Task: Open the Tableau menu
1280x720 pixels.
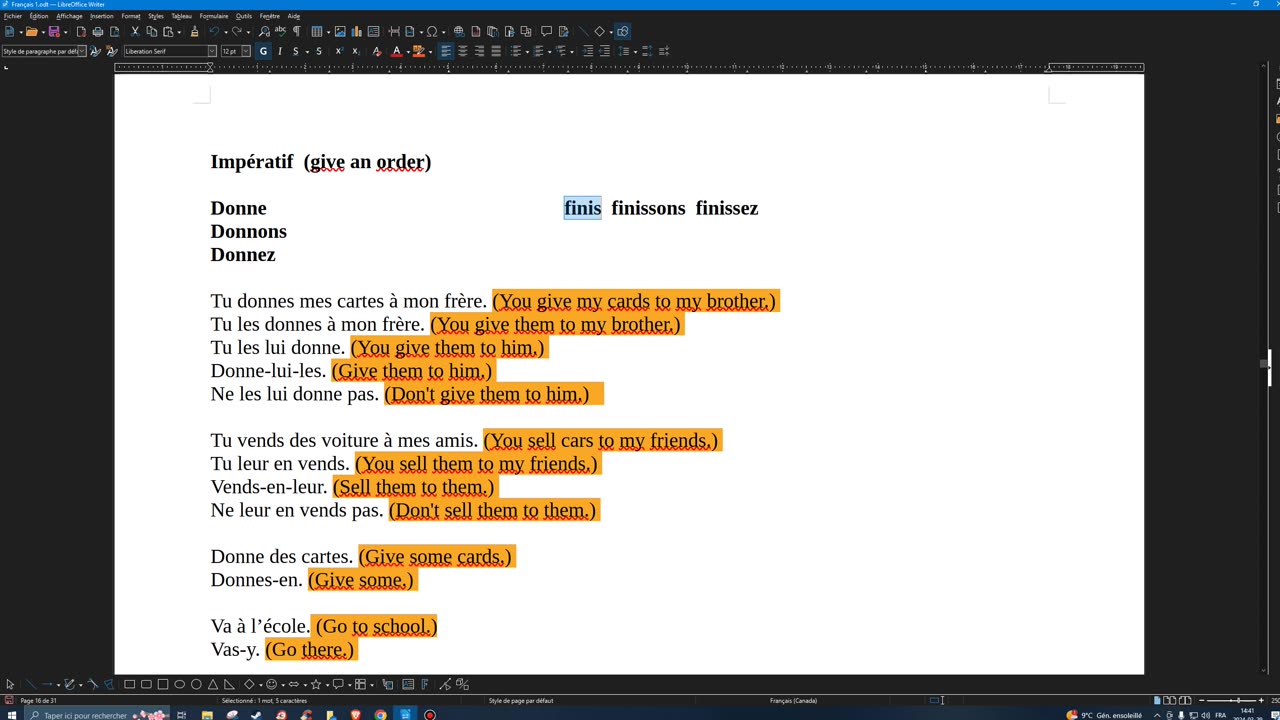Action: click(181, 16)
